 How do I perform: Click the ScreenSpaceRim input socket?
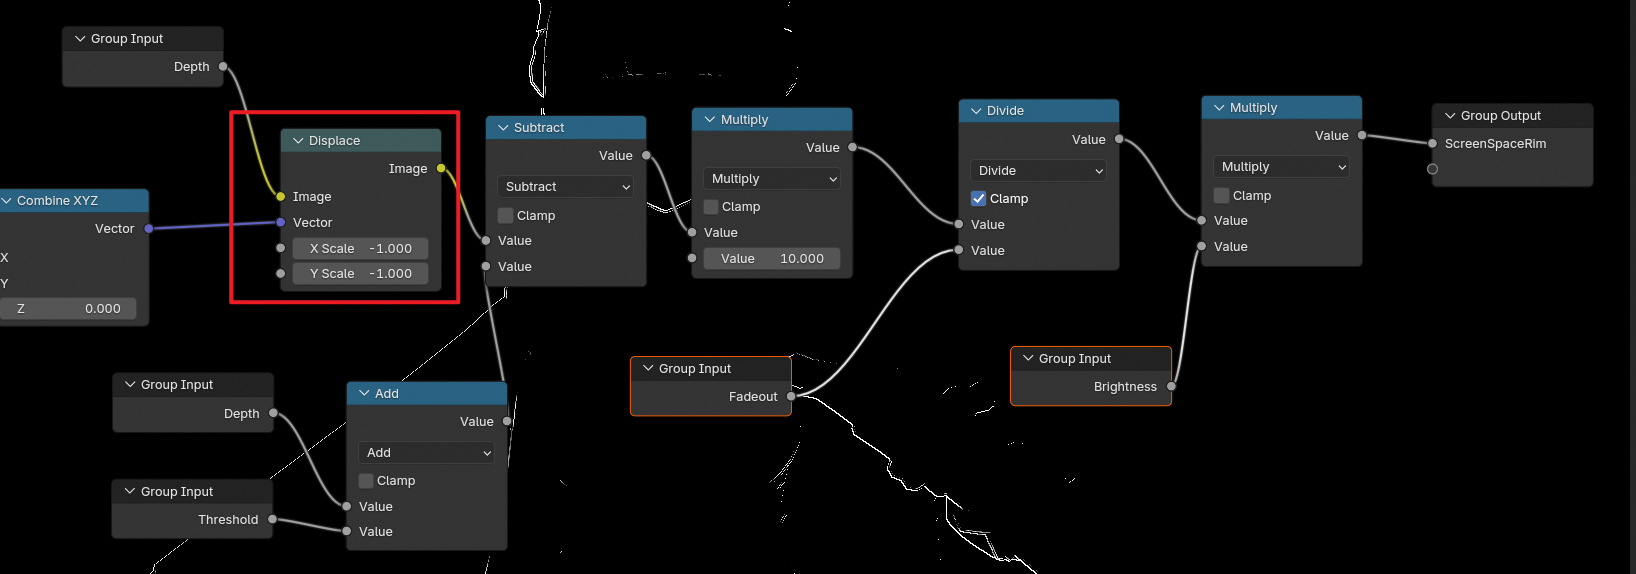1433,143
